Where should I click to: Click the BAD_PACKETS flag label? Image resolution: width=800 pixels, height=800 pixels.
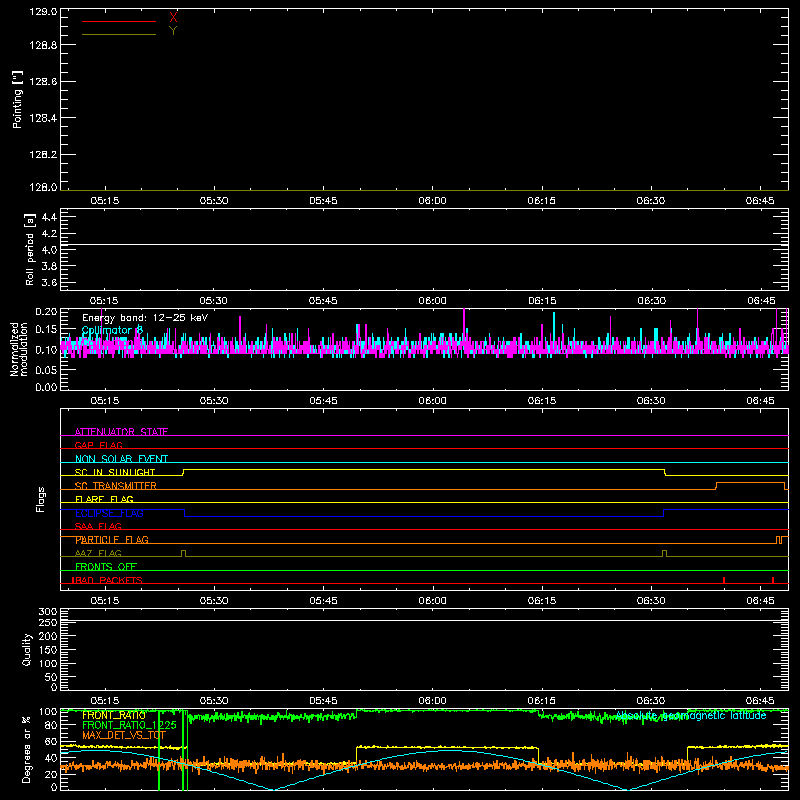[107, 580]
